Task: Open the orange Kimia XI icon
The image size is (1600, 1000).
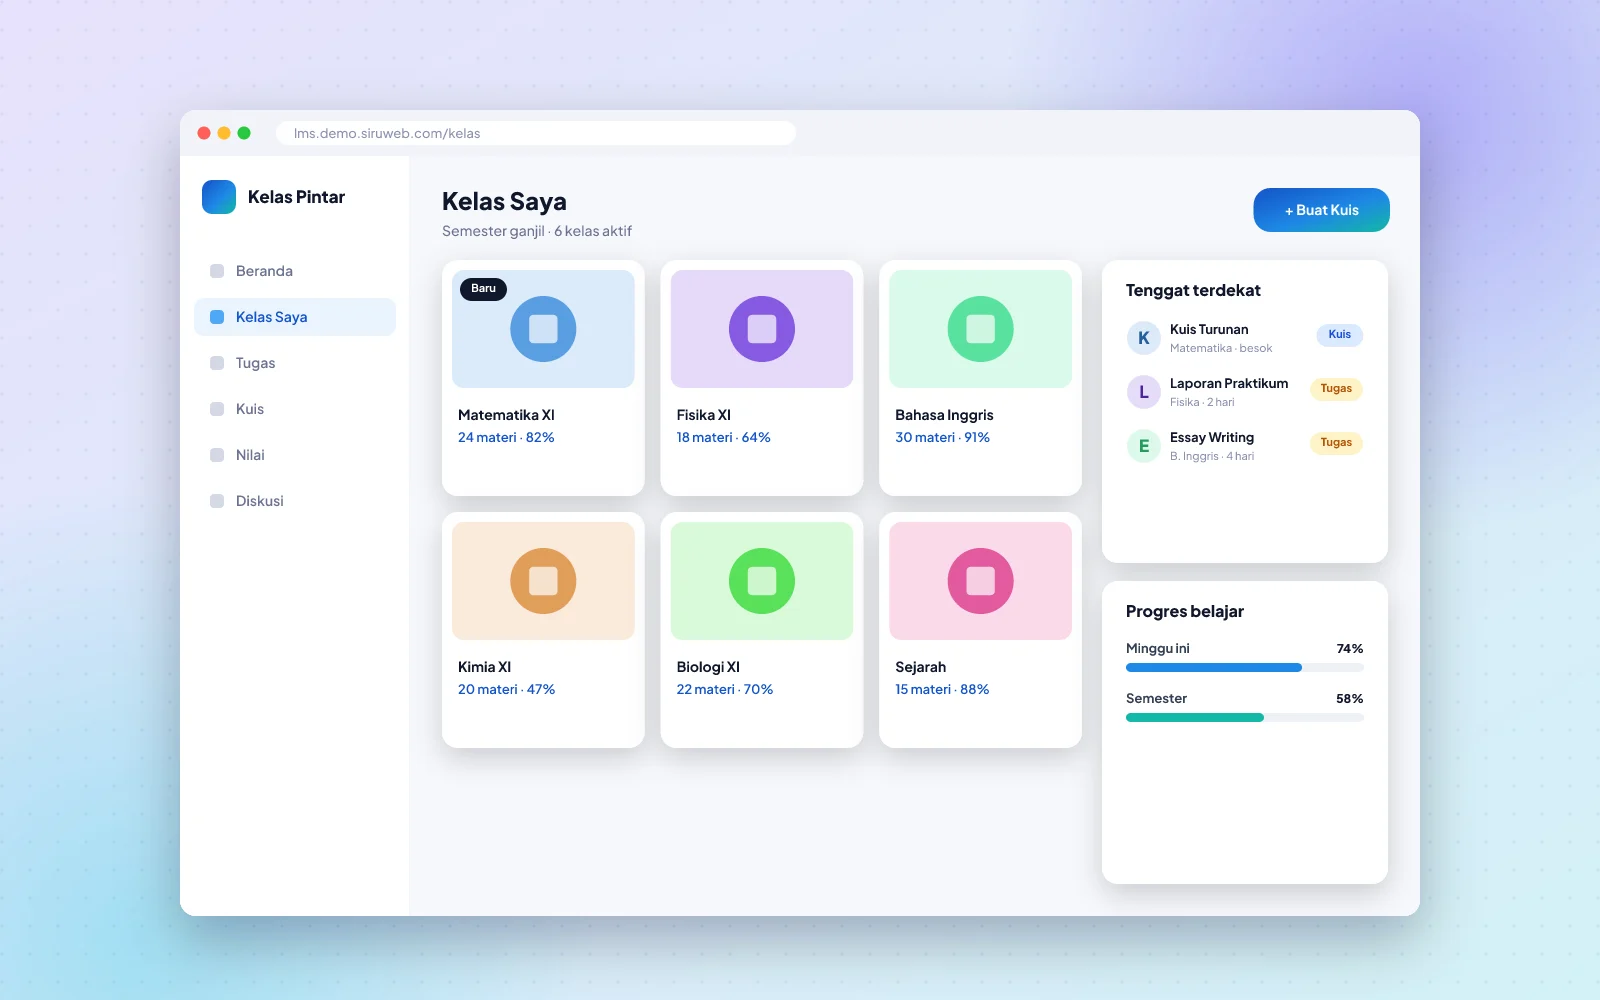Action: pos(543,581)
